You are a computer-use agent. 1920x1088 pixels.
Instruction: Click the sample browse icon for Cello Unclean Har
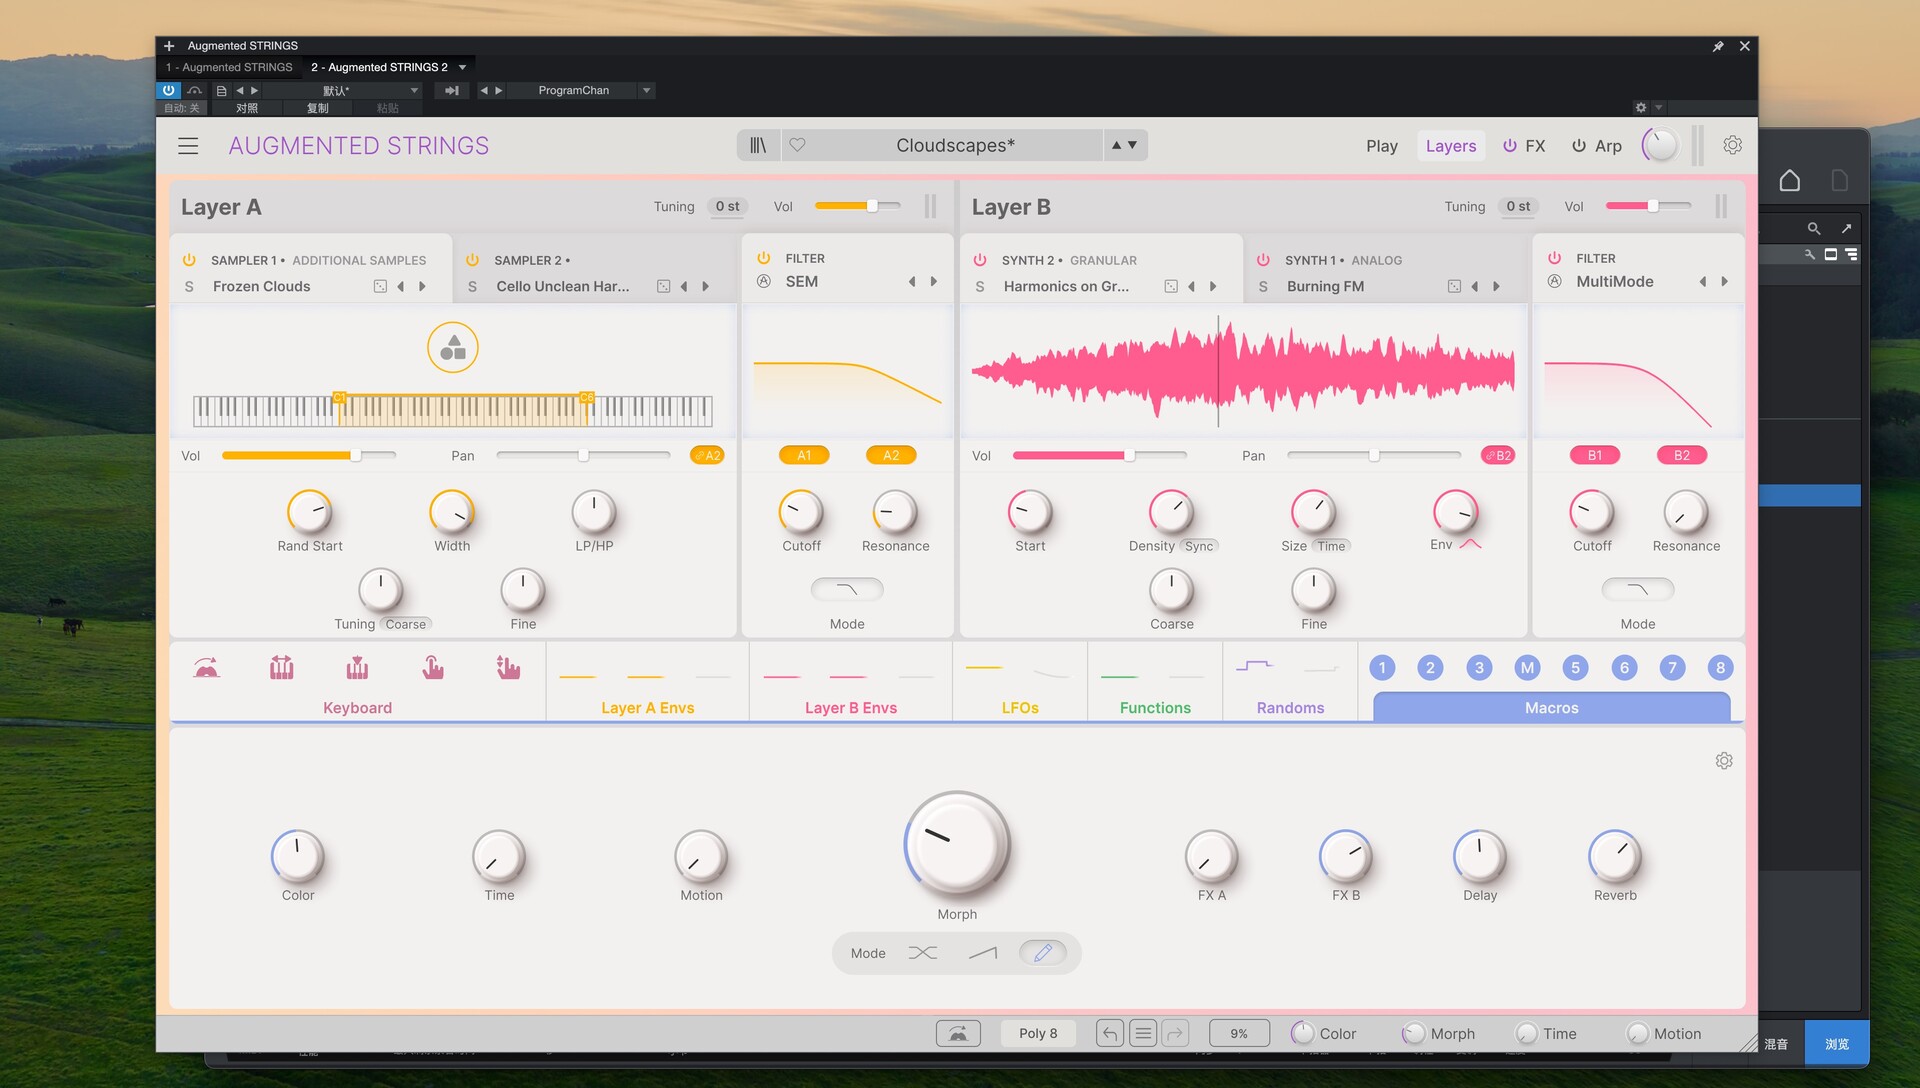[x=663, y=286]
